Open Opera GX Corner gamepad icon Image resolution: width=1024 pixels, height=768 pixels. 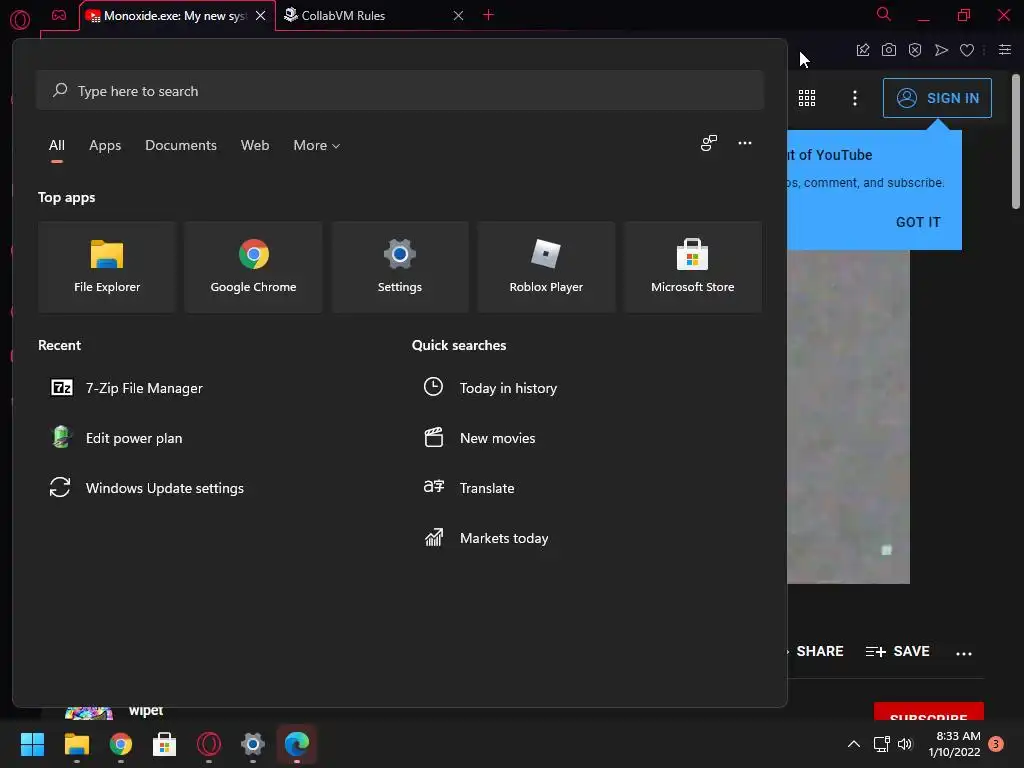pyautogui.click(x=59, y=16)
